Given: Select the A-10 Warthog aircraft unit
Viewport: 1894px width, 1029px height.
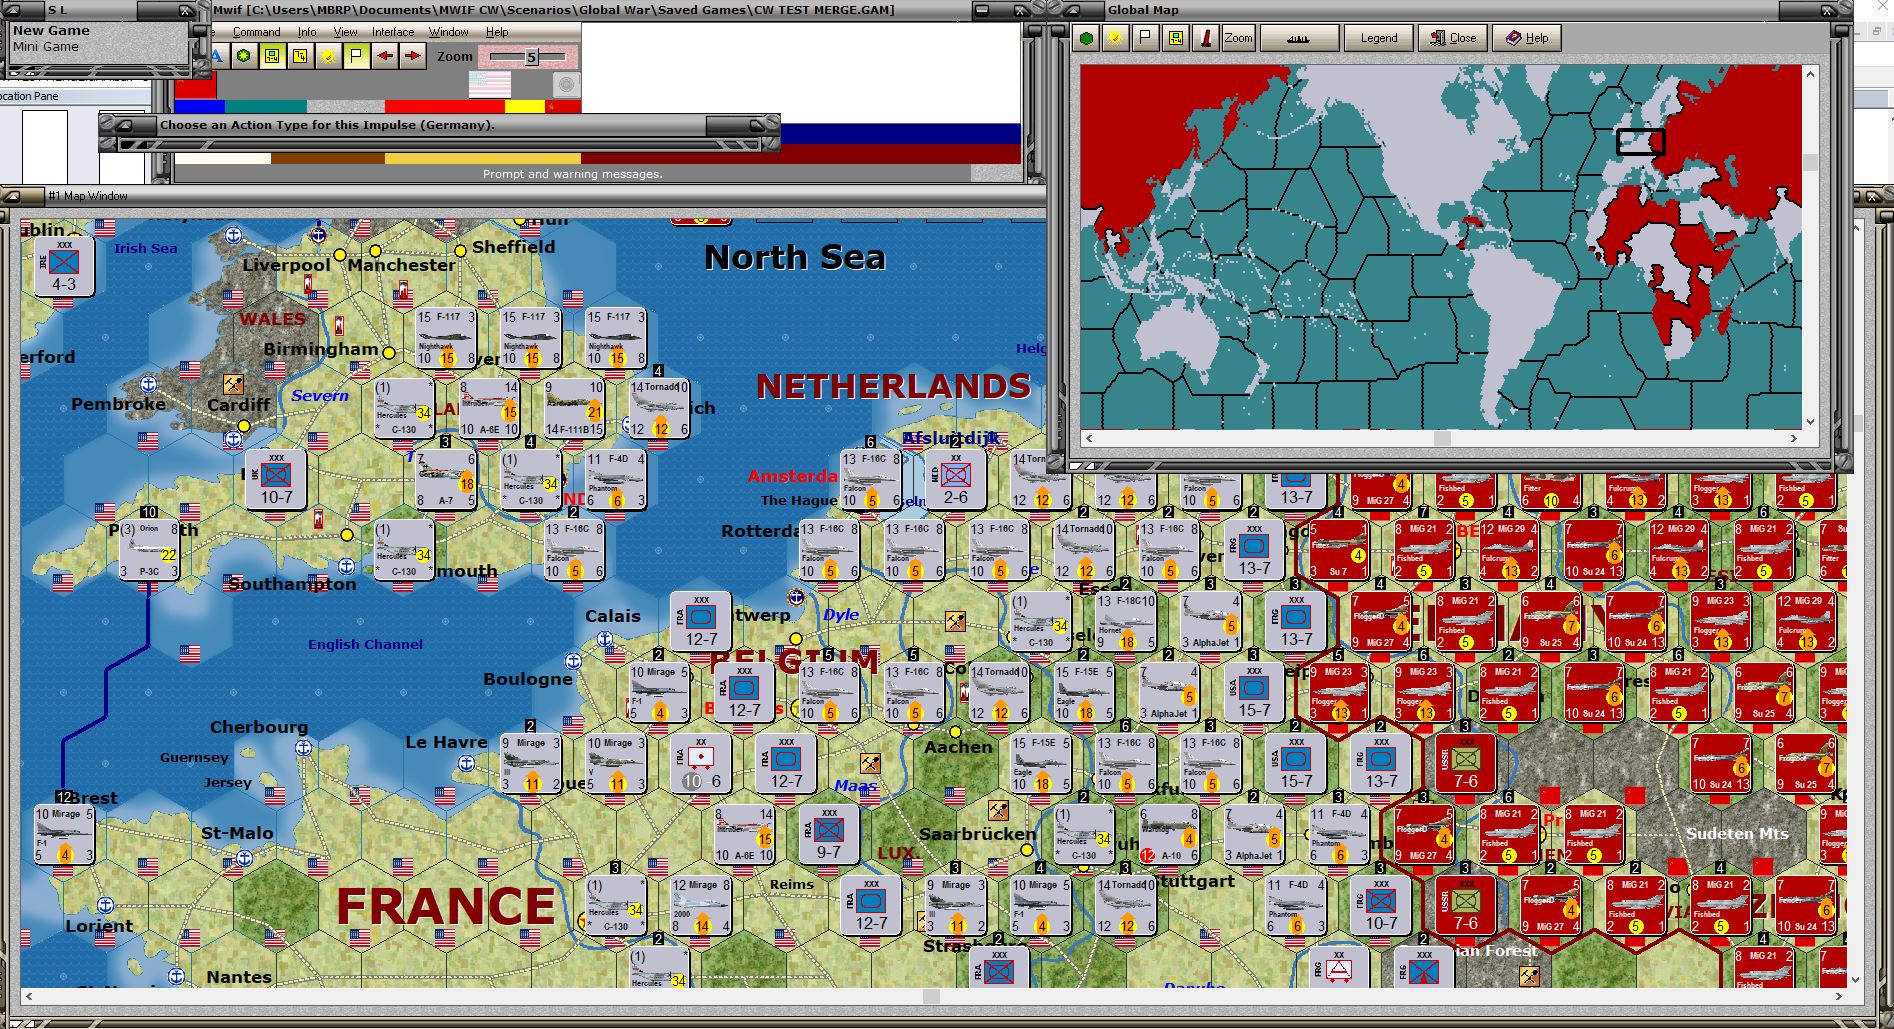Looking at the screenshot, I should pyautogui.click(x=1168, y=834).
